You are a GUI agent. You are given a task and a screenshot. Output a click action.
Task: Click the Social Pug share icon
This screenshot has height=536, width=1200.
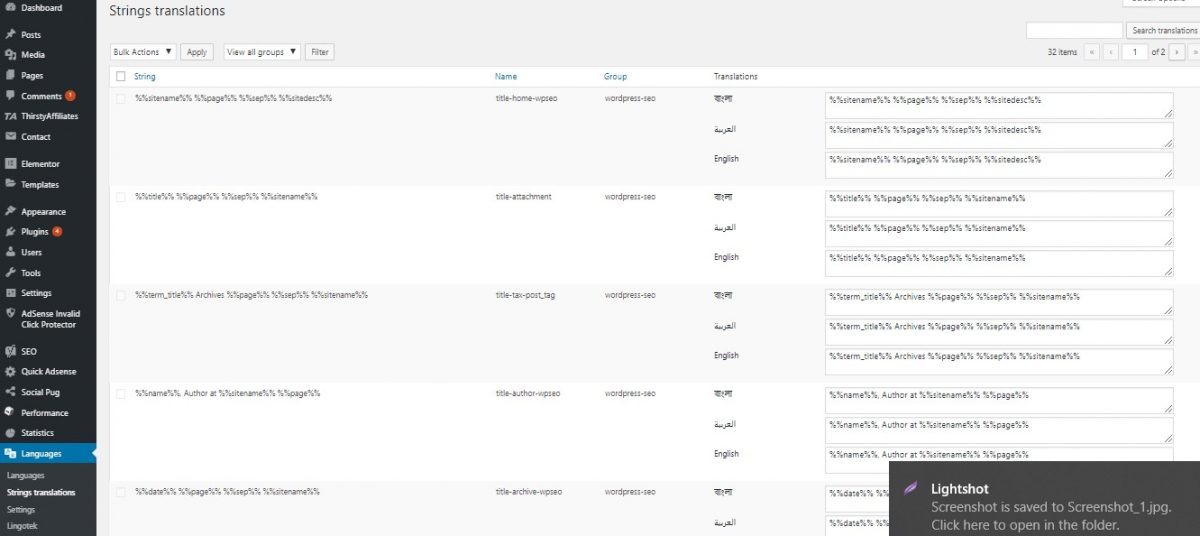click(10, 392)
